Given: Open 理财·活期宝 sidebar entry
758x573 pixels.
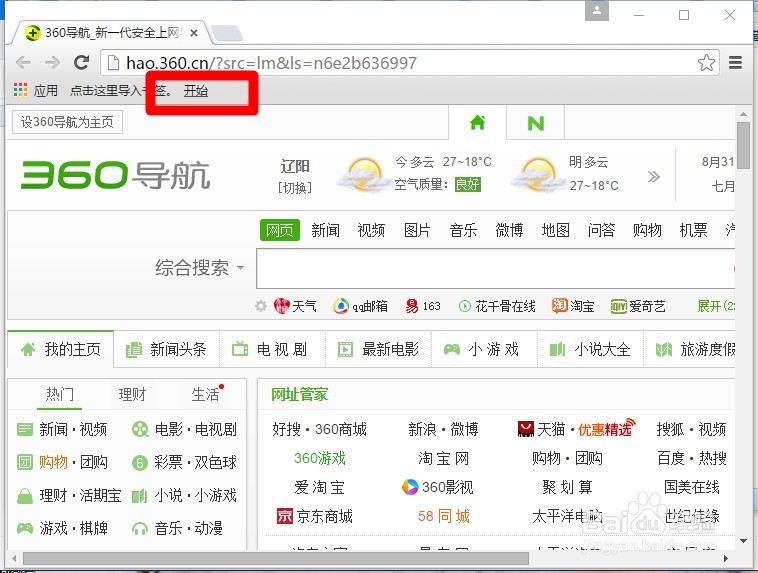Looking at the screenshot, I should coord(69,495).
